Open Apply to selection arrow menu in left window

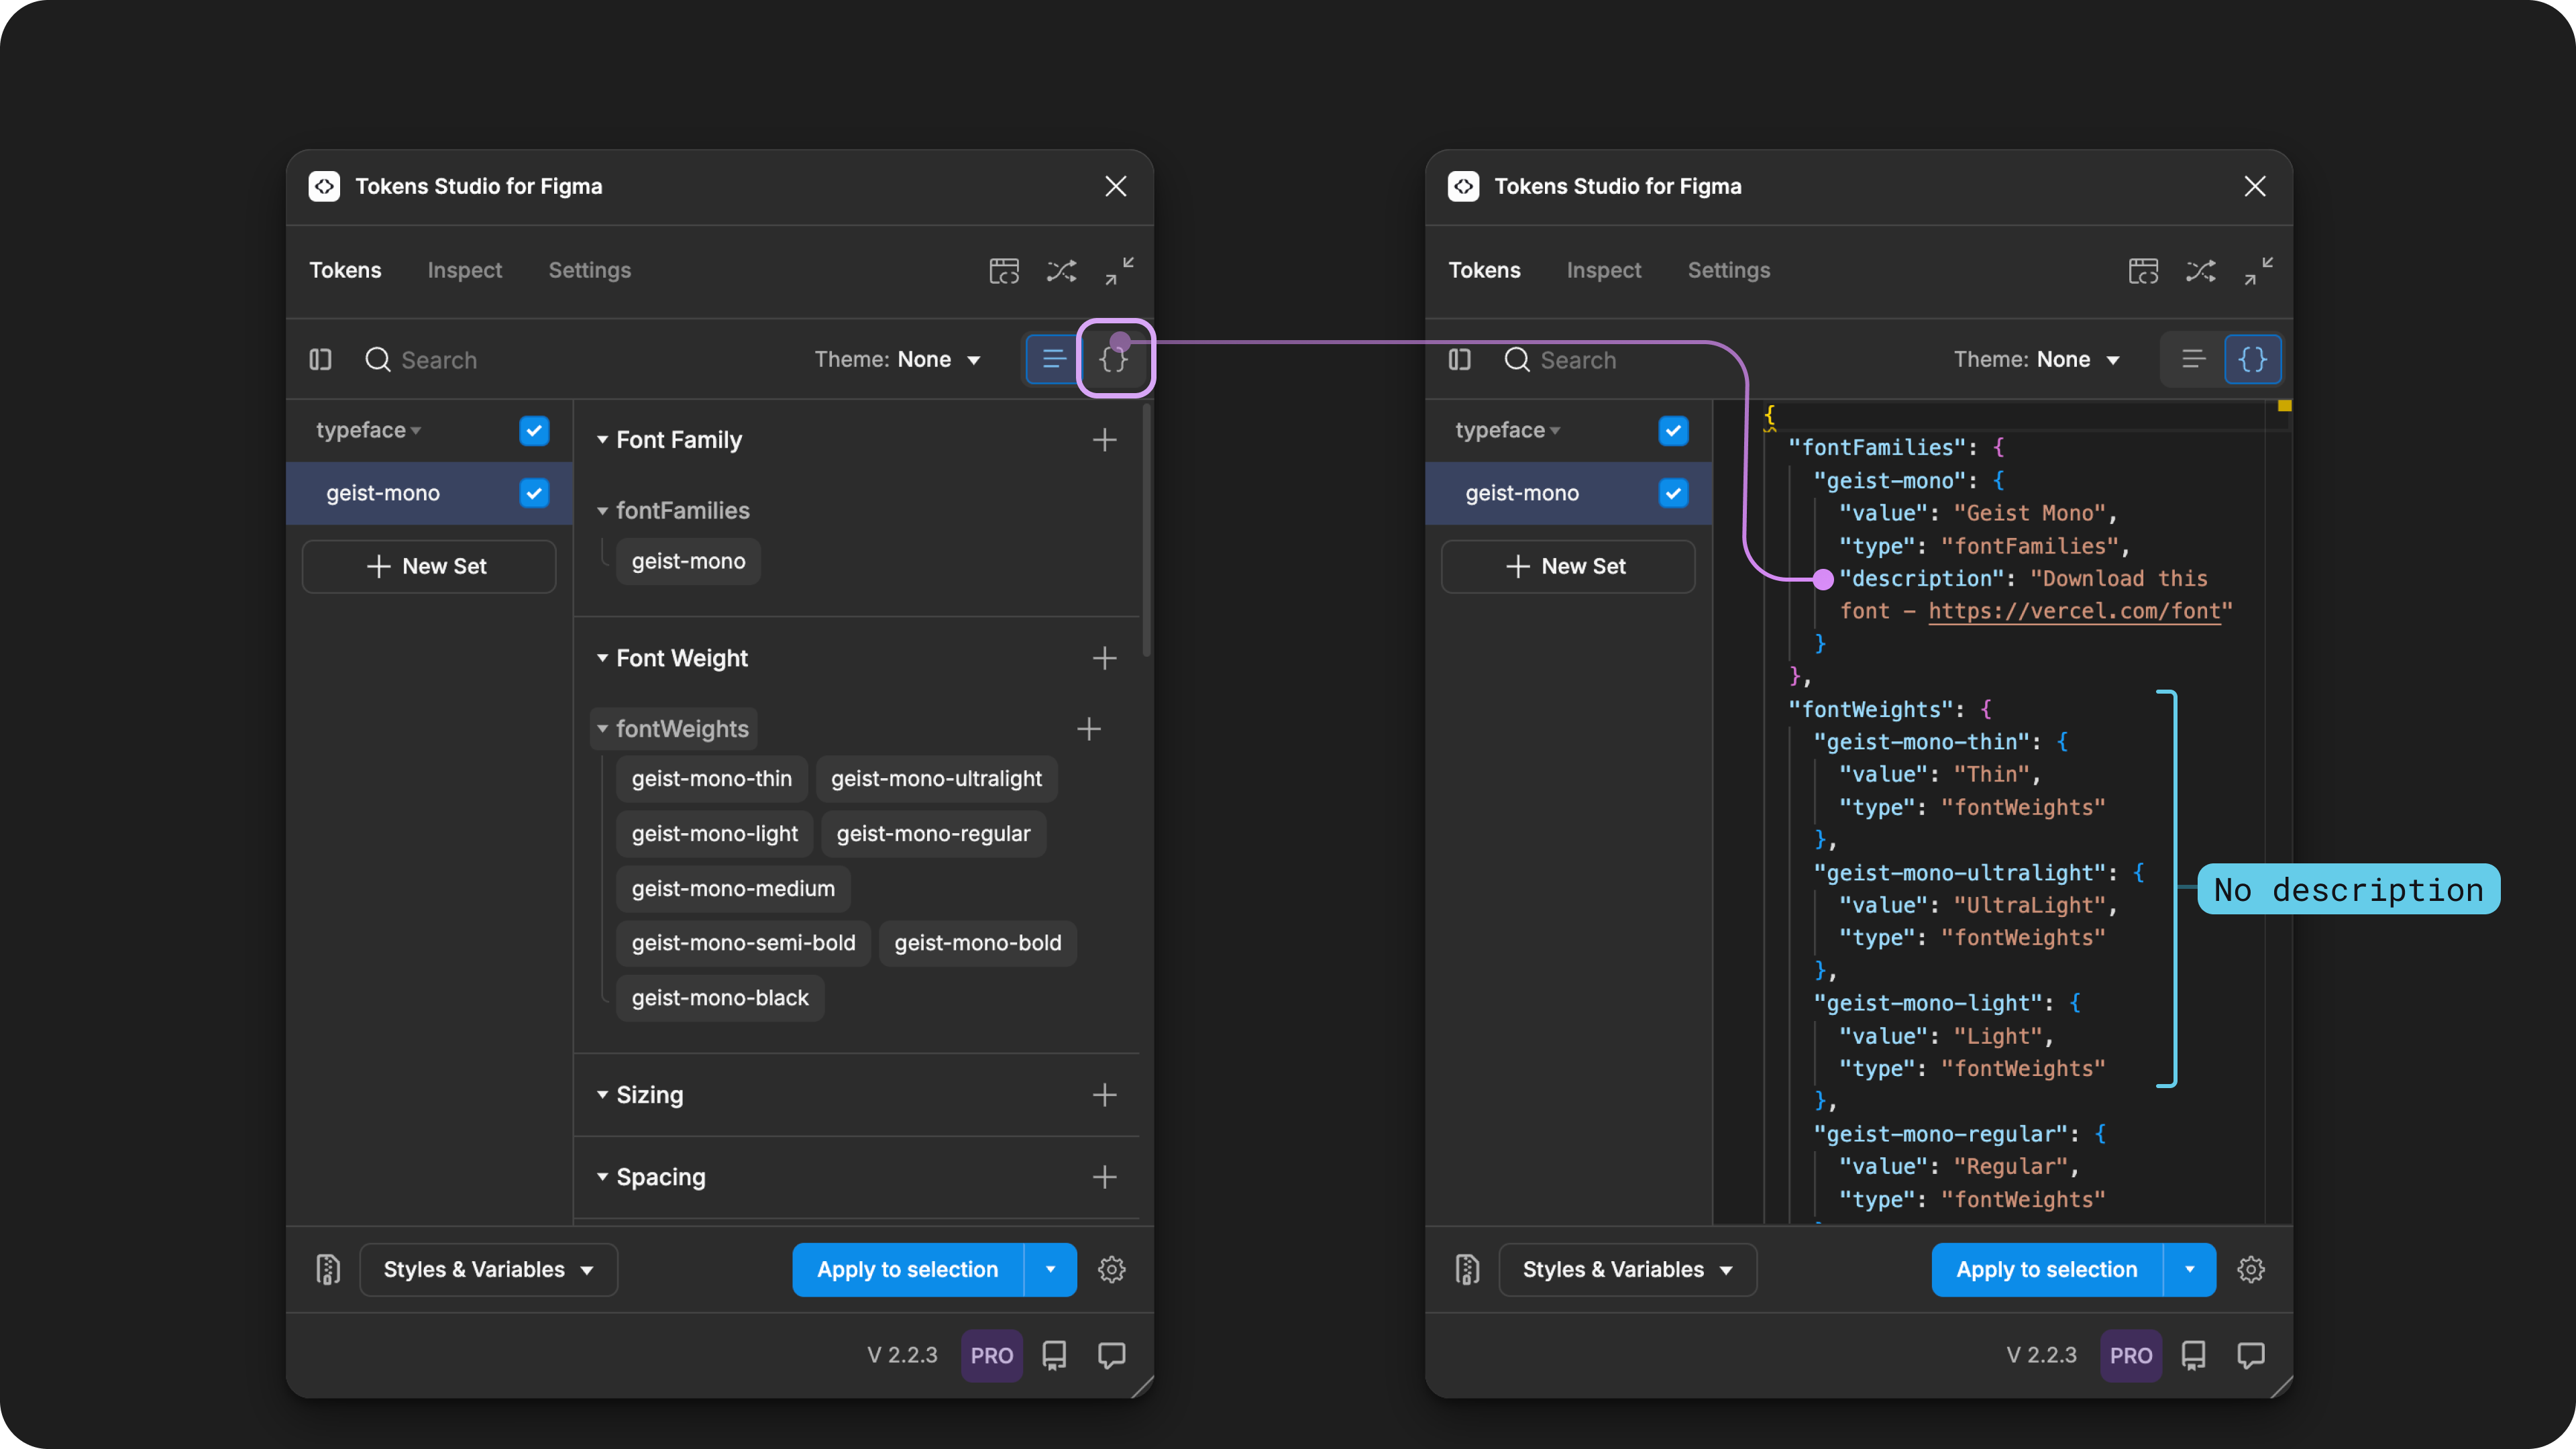tap(1051, 1269)
